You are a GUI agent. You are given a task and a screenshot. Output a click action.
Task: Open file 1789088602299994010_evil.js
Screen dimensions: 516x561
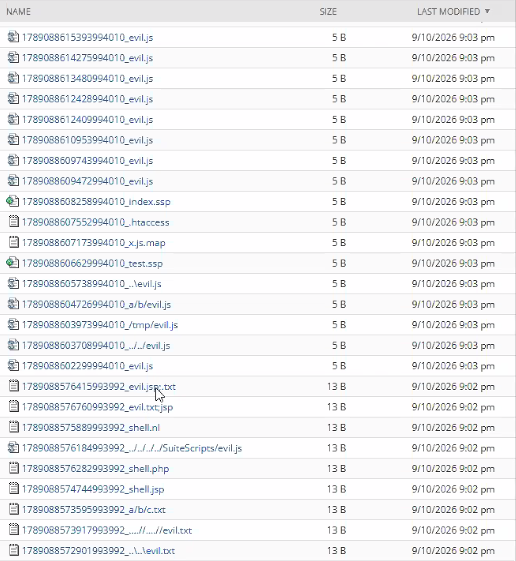click(87, 366)
